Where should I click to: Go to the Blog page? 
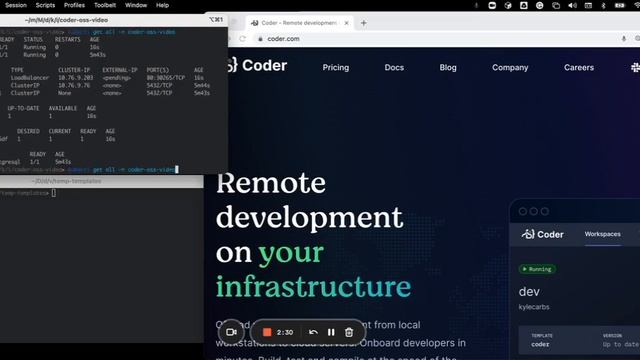point(448,68)
